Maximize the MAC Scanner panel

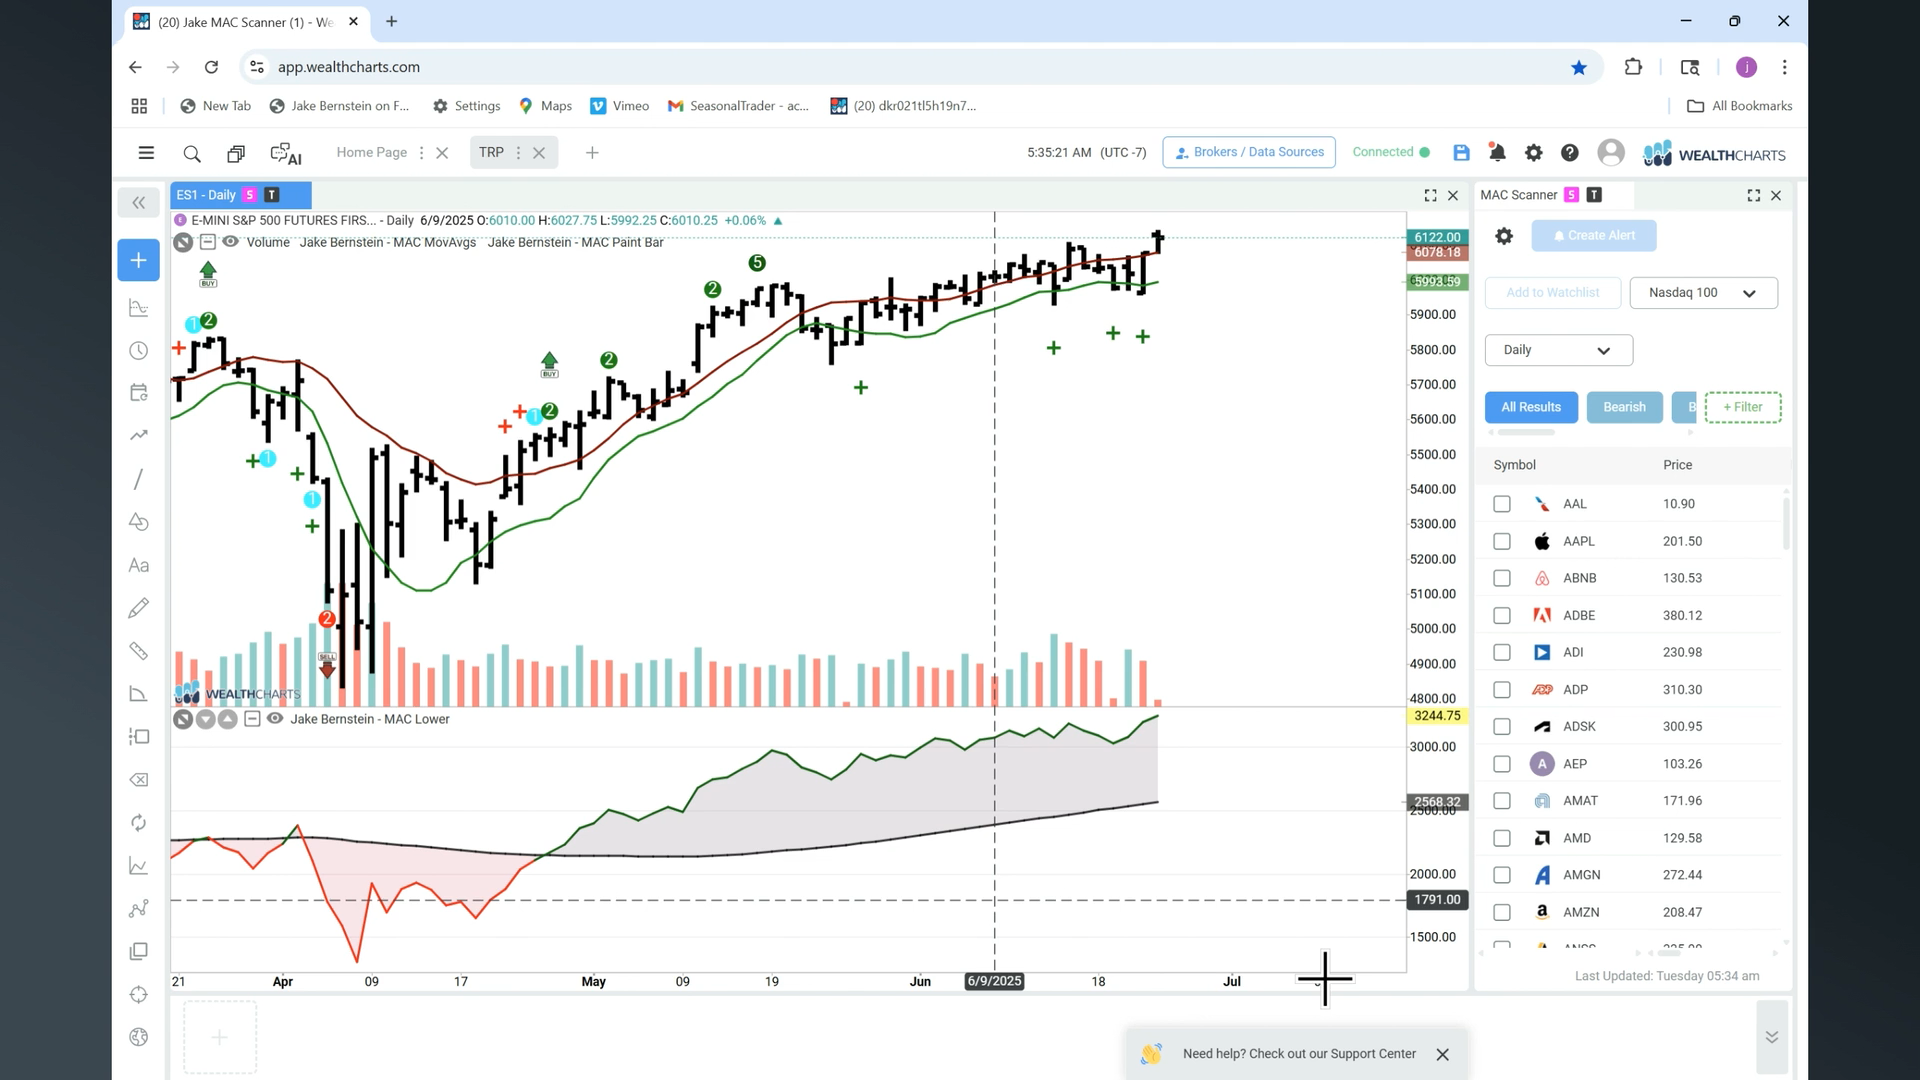1754,196
